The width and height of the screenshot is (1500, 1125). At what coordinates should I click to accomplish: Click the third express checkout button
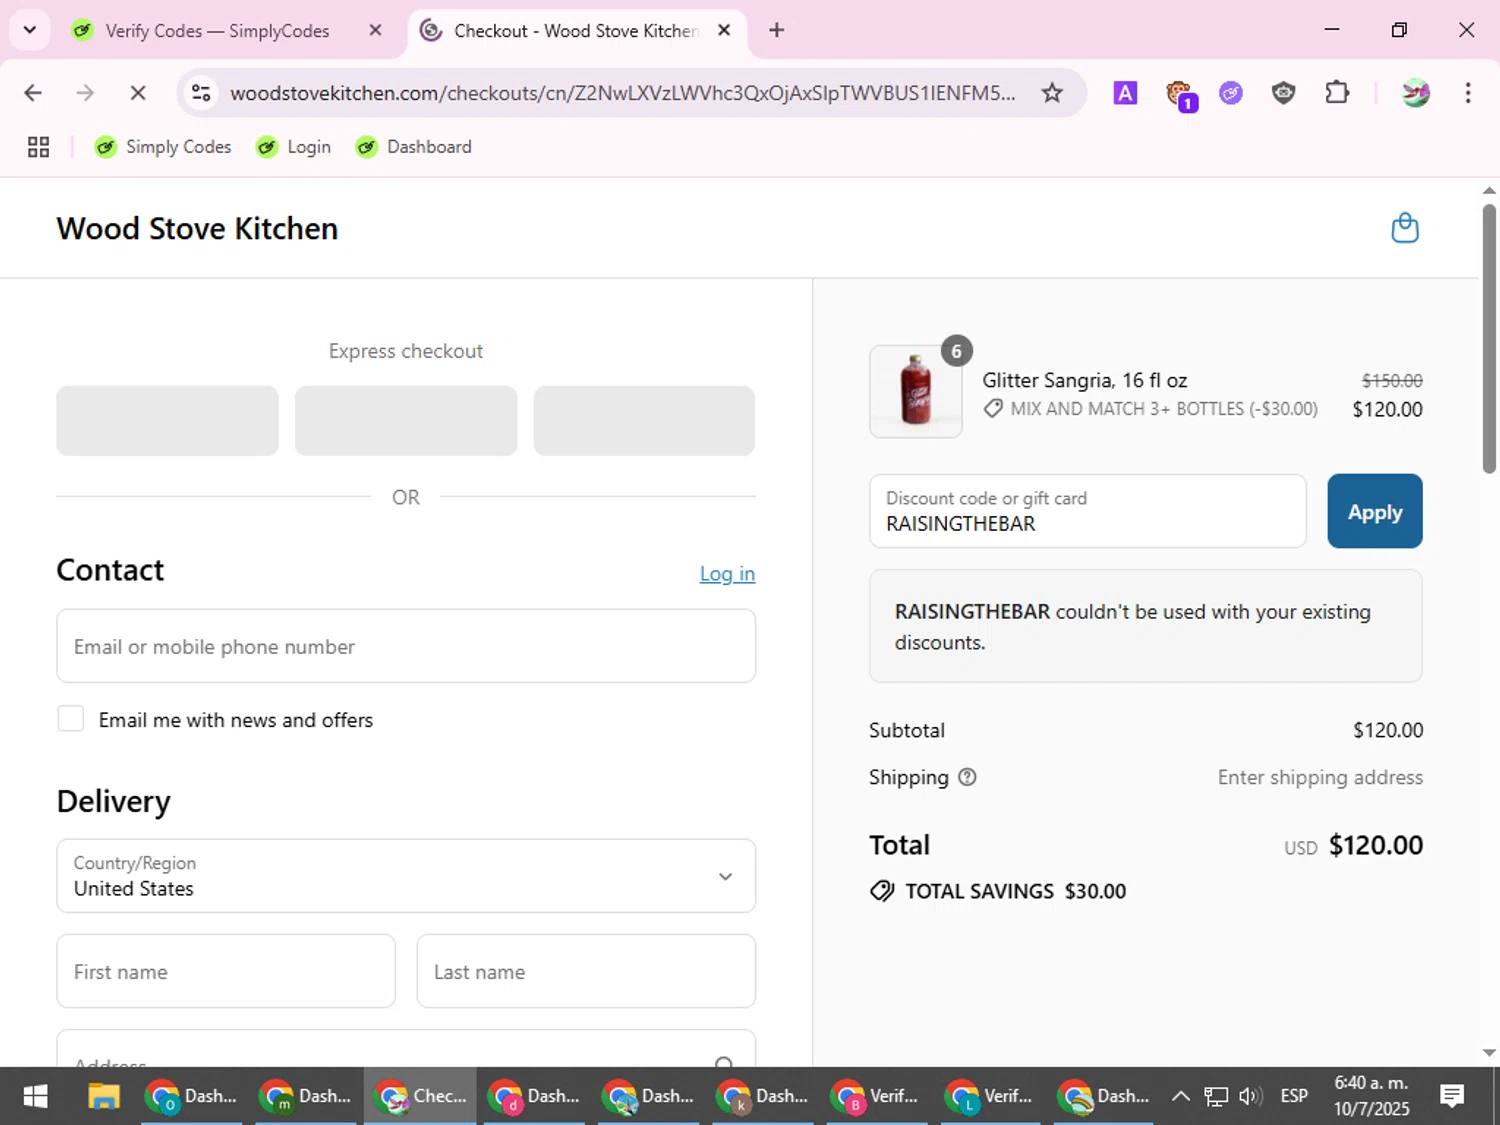click(x=644, y=421)
